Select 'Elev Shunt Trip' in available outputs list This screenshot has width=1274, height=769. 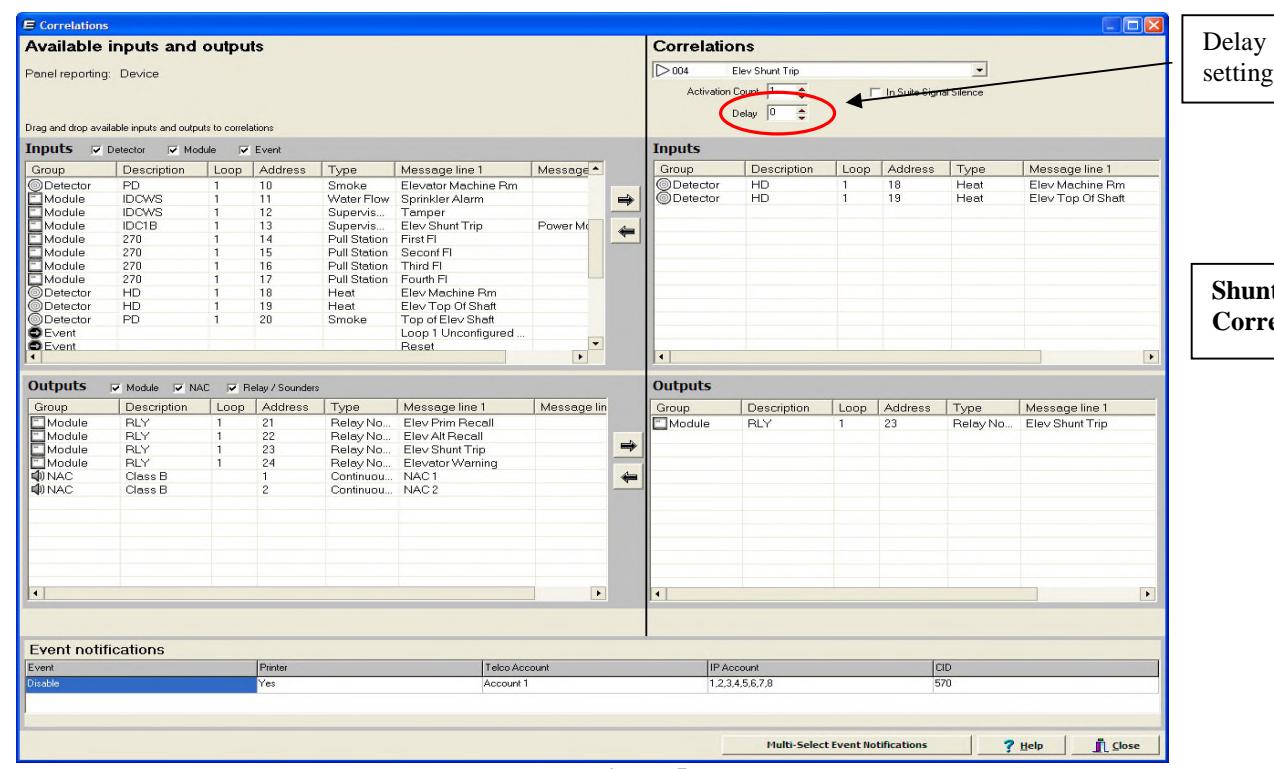(318, 449)
